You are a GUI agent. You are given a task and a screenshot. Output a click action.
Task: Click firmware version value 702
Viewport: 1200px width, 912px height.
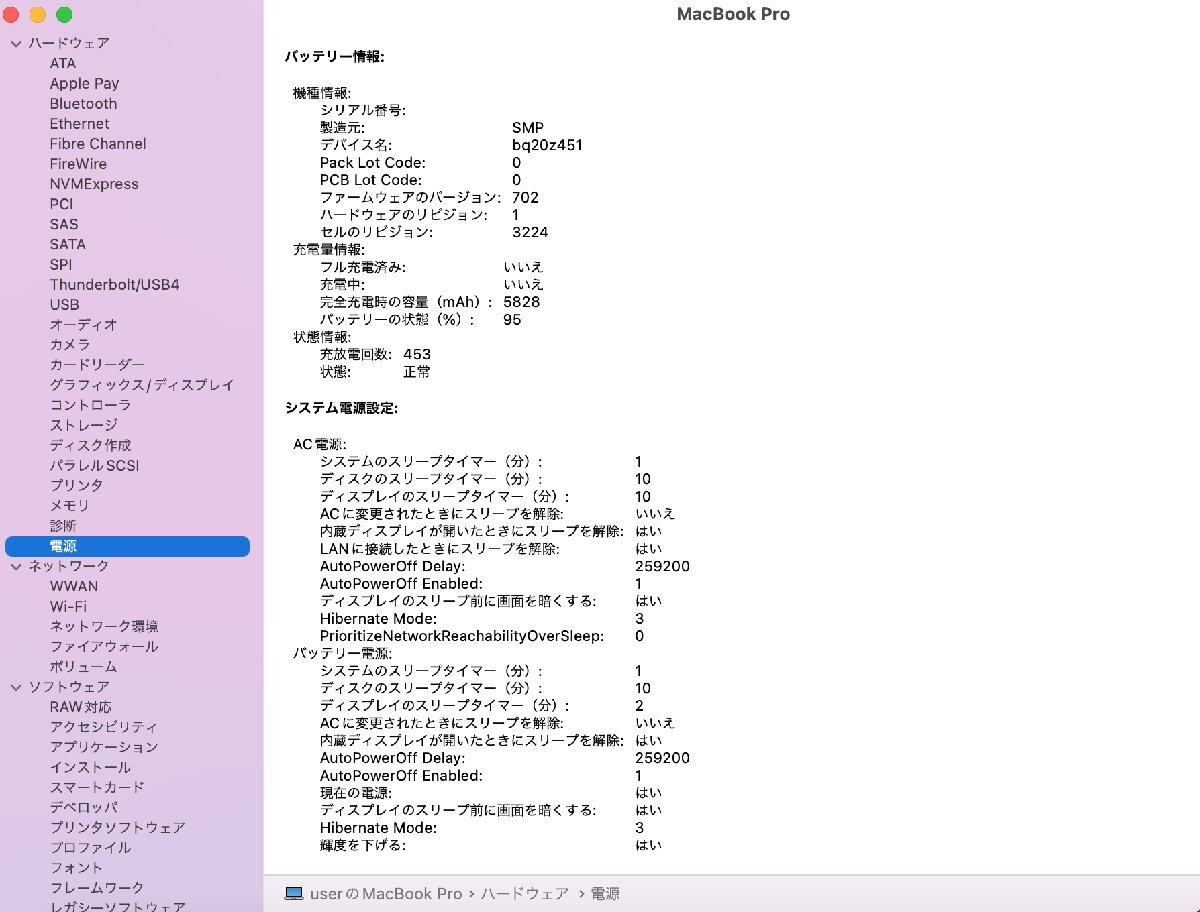525,197
